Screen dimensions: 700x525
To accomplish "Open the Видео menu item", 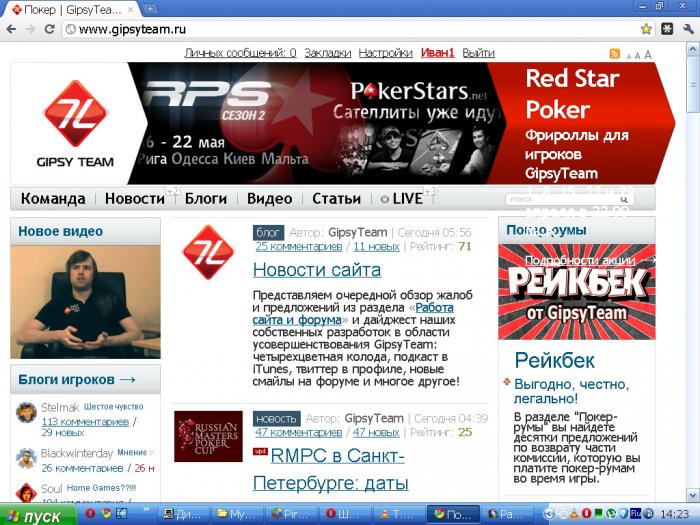I will (x=270, y=199).
